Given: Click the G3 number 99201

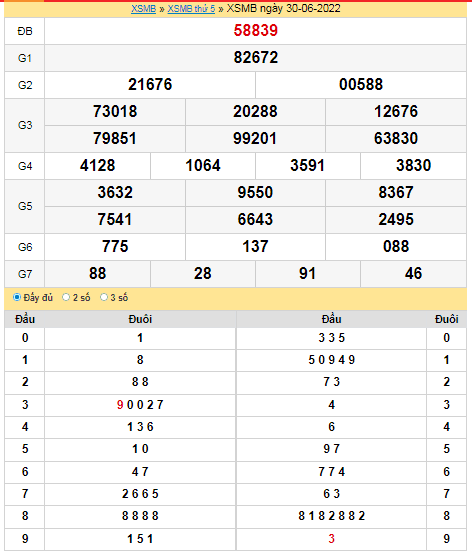Looking at the screenshot, I should point(255,138).
